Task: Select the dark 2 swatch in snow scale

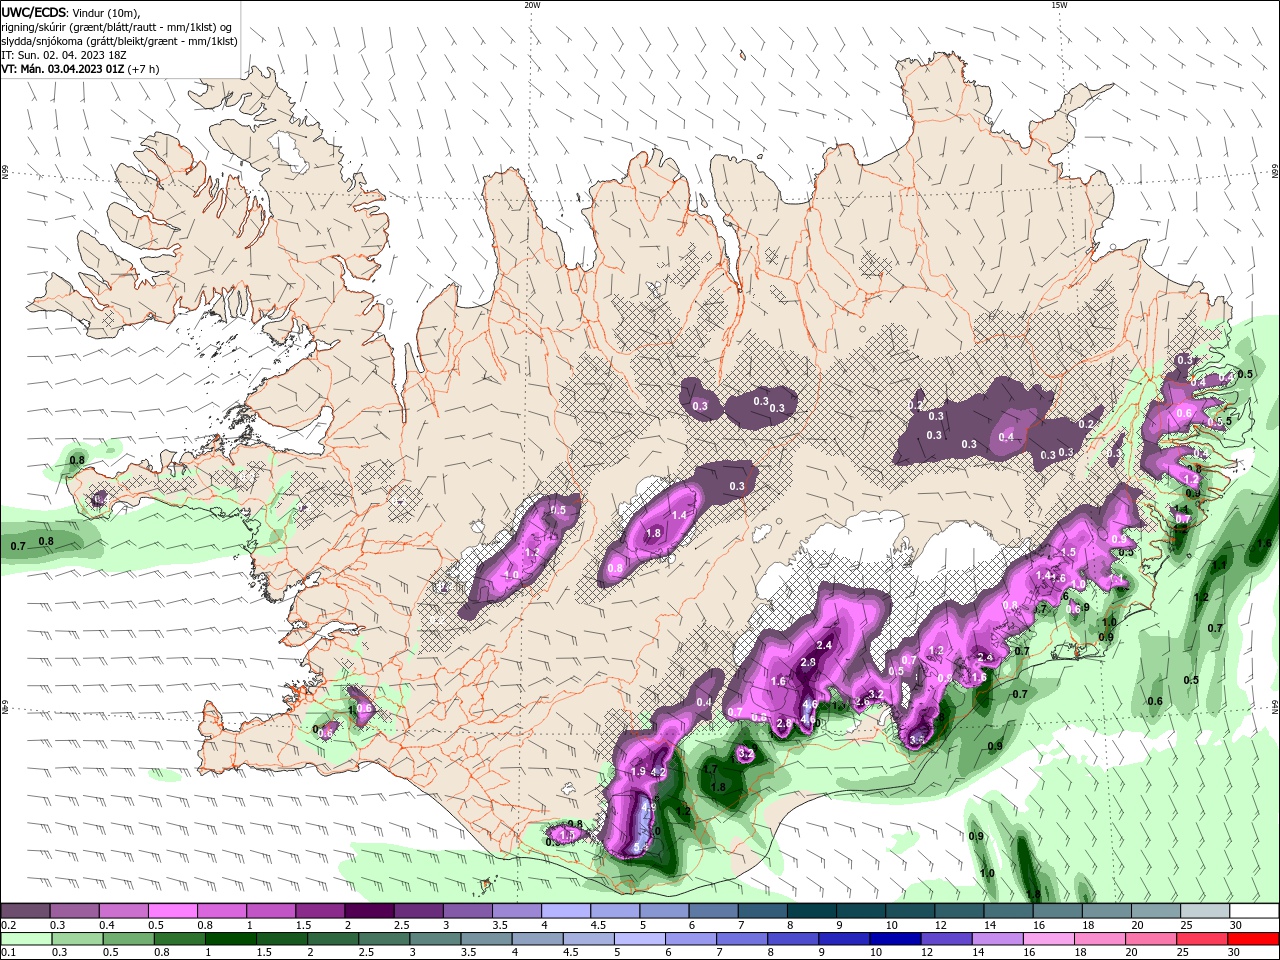Action: click(x=369, y=911)
